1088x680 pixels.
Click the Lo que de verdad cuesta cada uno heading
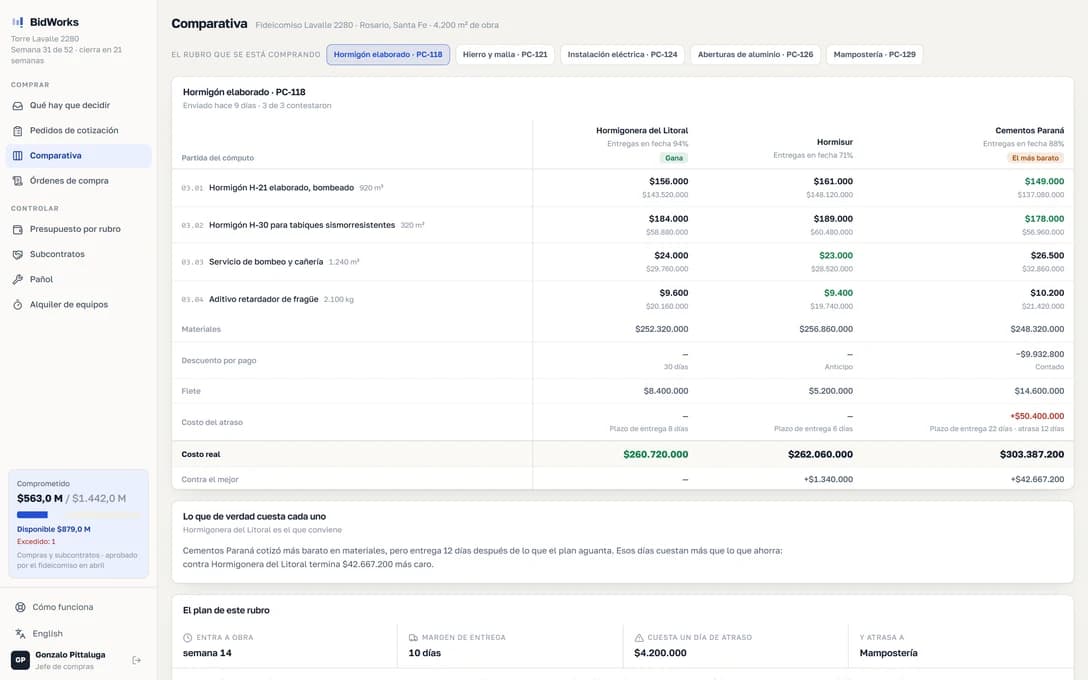pos(254,517)
